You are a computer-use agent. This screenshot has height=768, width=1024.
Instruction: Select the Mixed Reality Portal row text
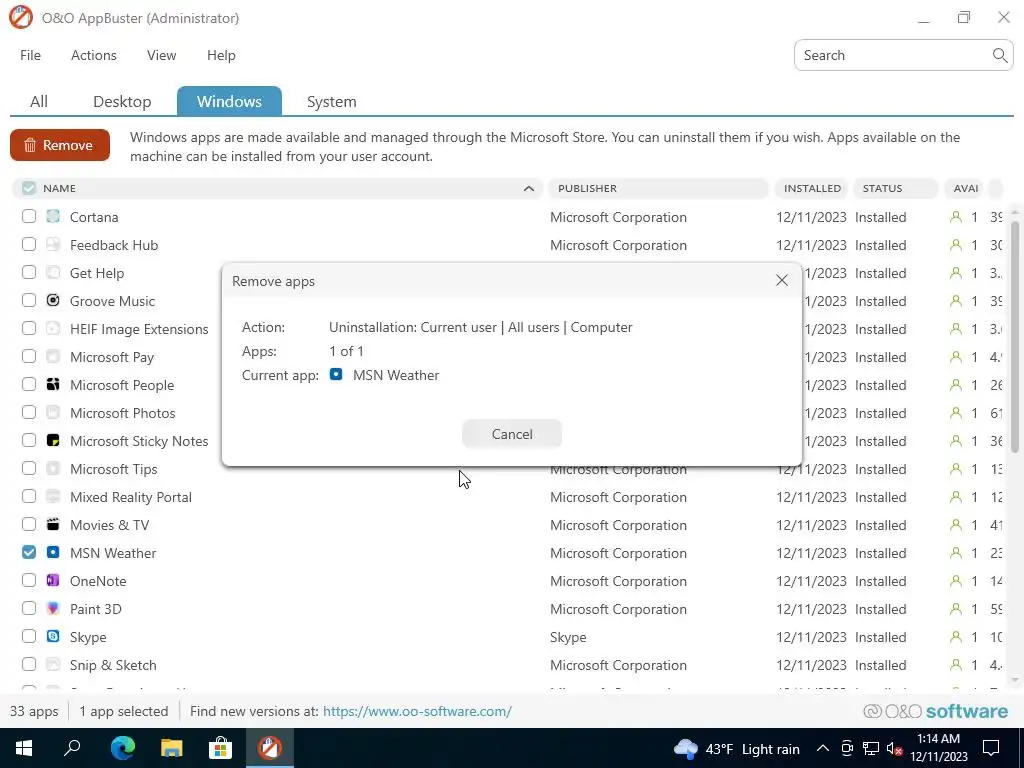[131, 497]
